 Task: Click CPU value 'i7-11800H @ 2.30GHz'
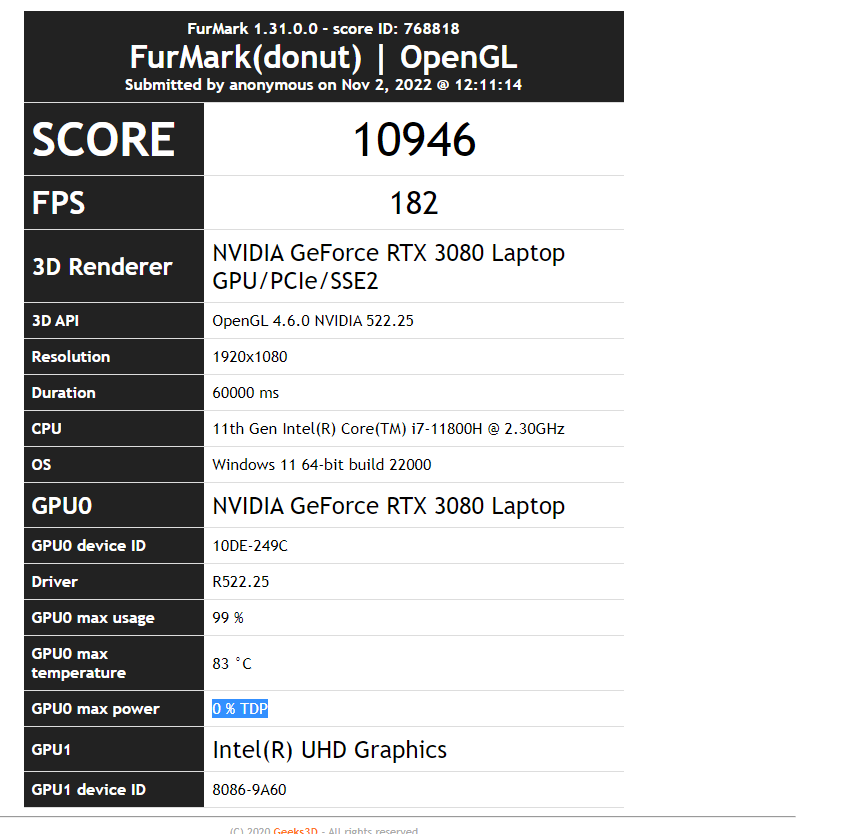click(488, 429)
